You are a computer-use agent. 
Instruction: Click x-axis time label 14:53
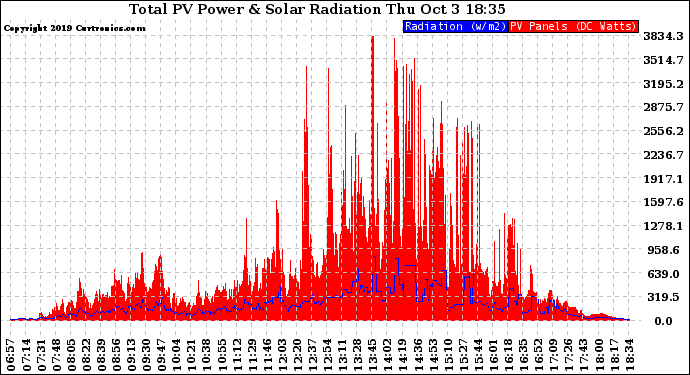pos(433,354)
